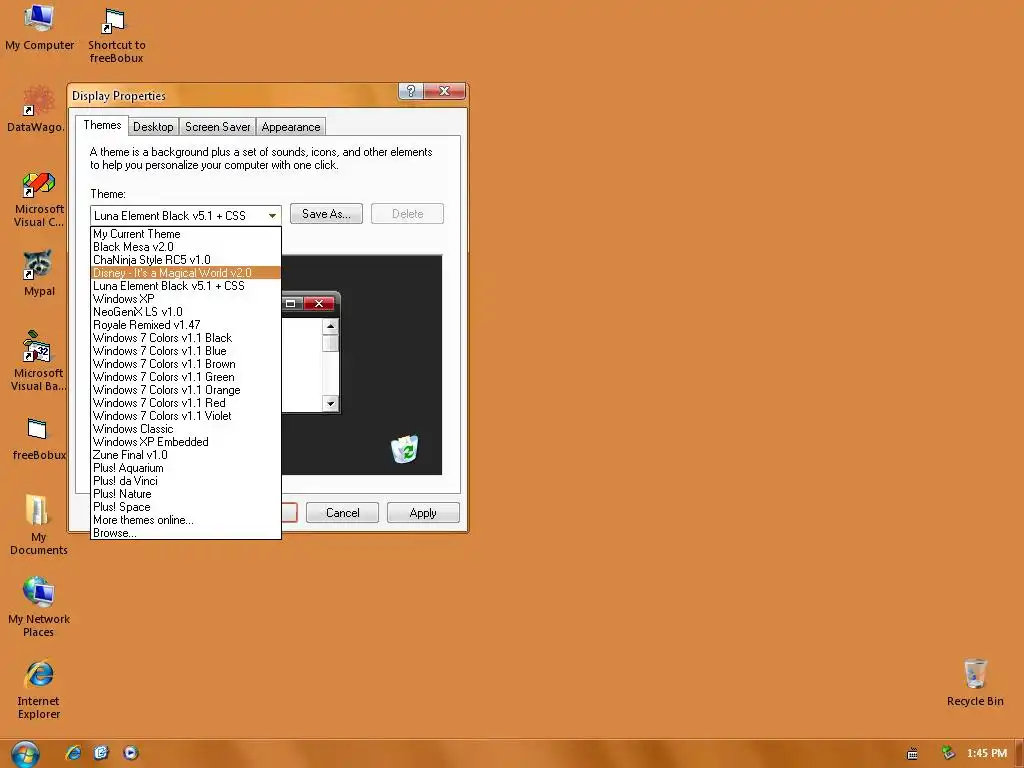Screen dimensions: 1024x768
Task: Choose Royale Remixed v1.47 theme
Action: point(185,325)
